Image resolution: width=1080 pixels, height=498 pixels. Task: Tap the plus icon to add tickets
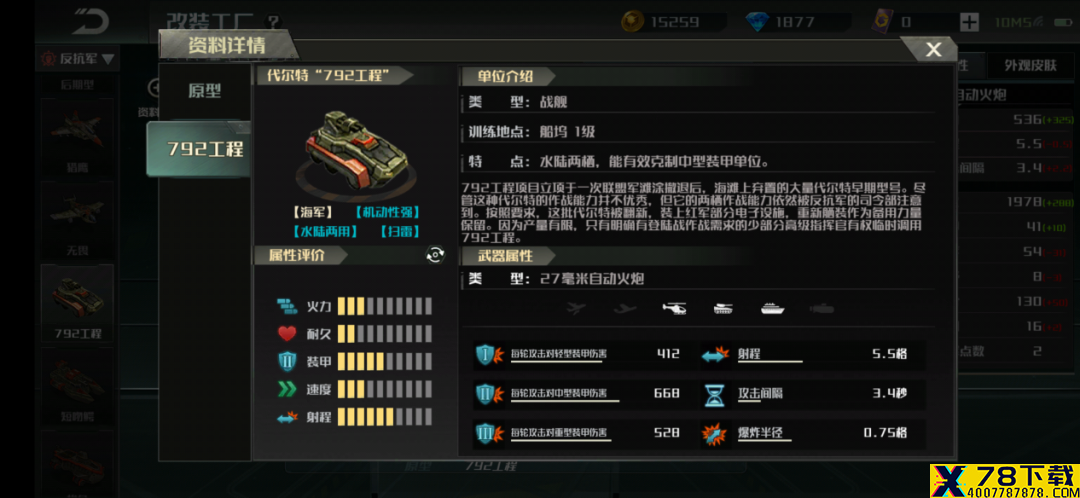tap(969, 22)
